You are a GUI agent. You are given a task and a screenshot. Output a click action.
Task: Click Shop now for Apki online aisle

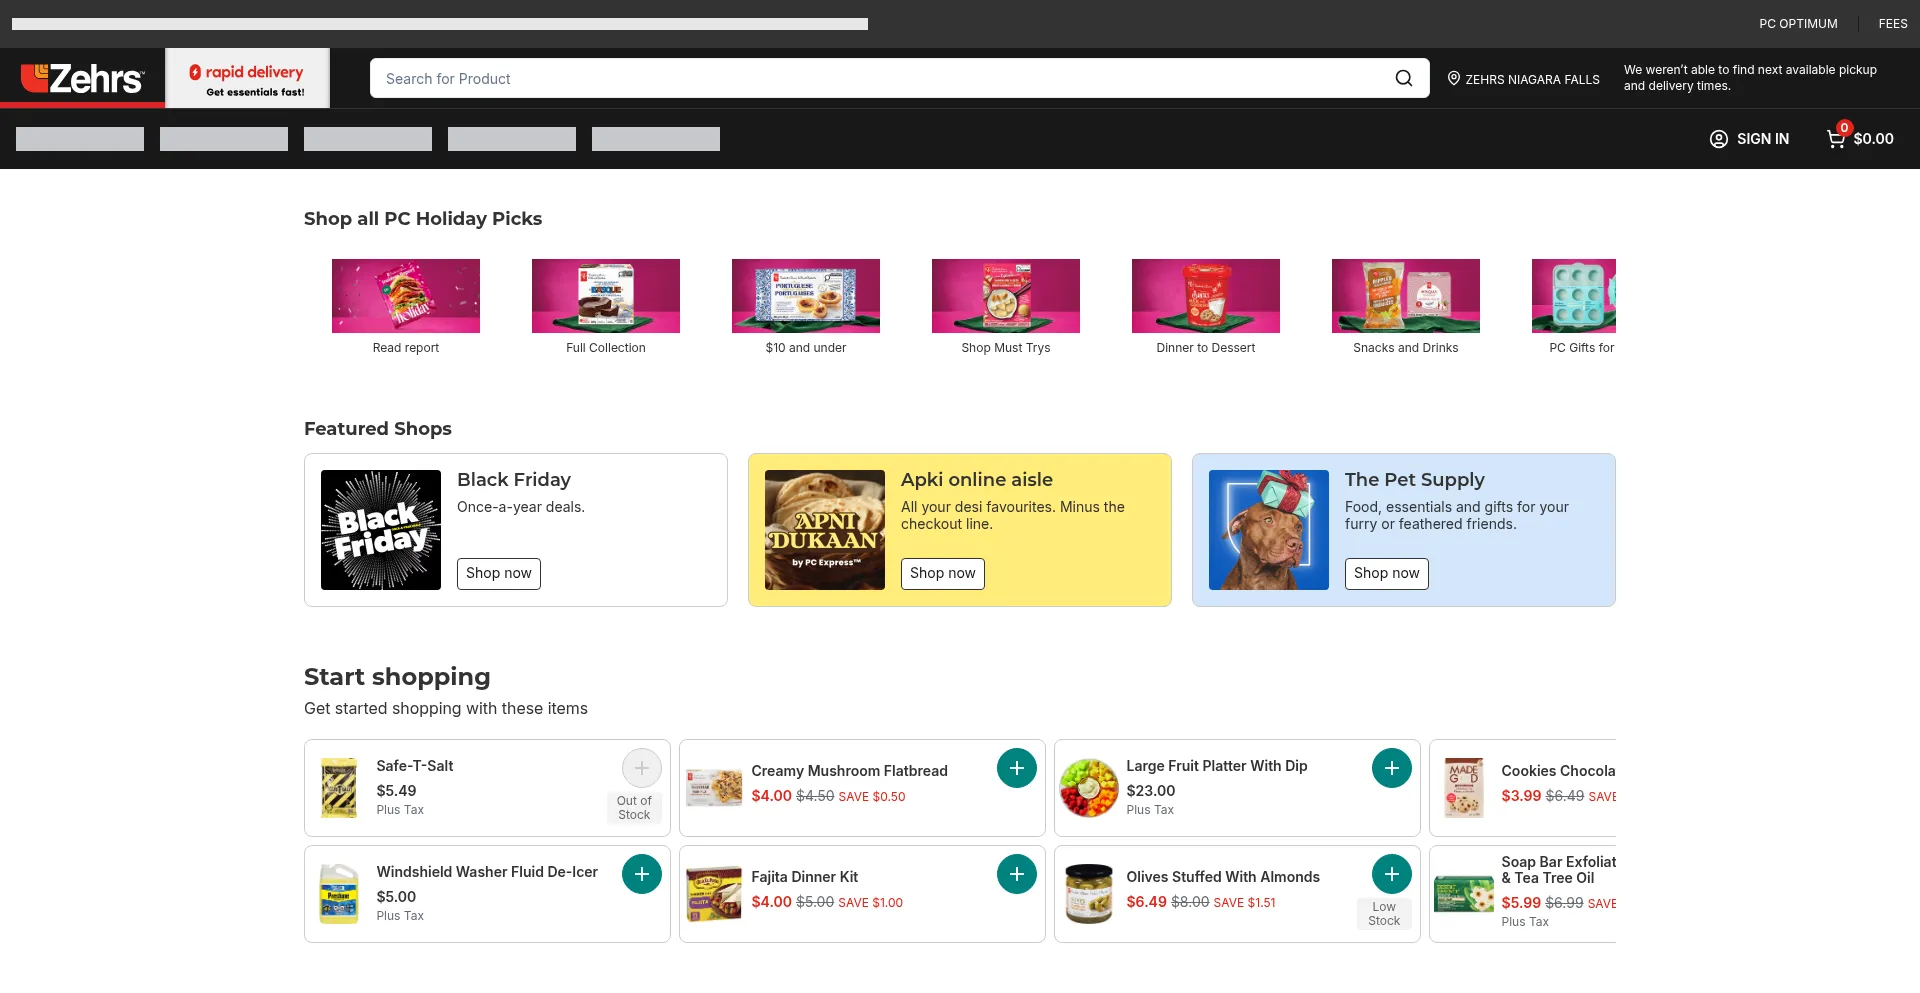pos(942,573)
